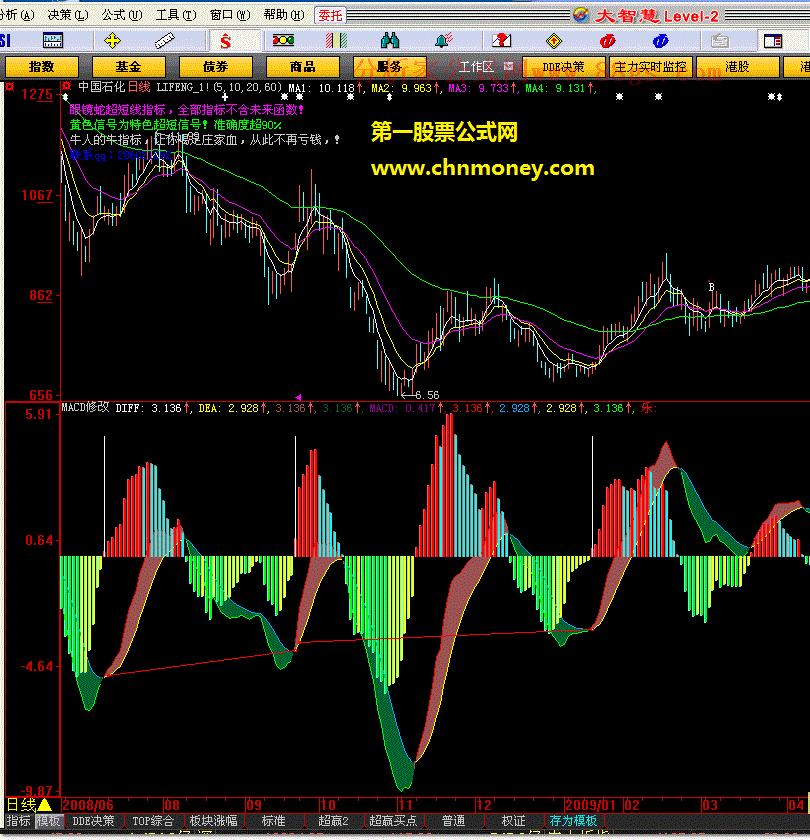Click the small magenta arrow above MACD panel
The width and height of the screenshot is (810, 840).
[298, 397]
